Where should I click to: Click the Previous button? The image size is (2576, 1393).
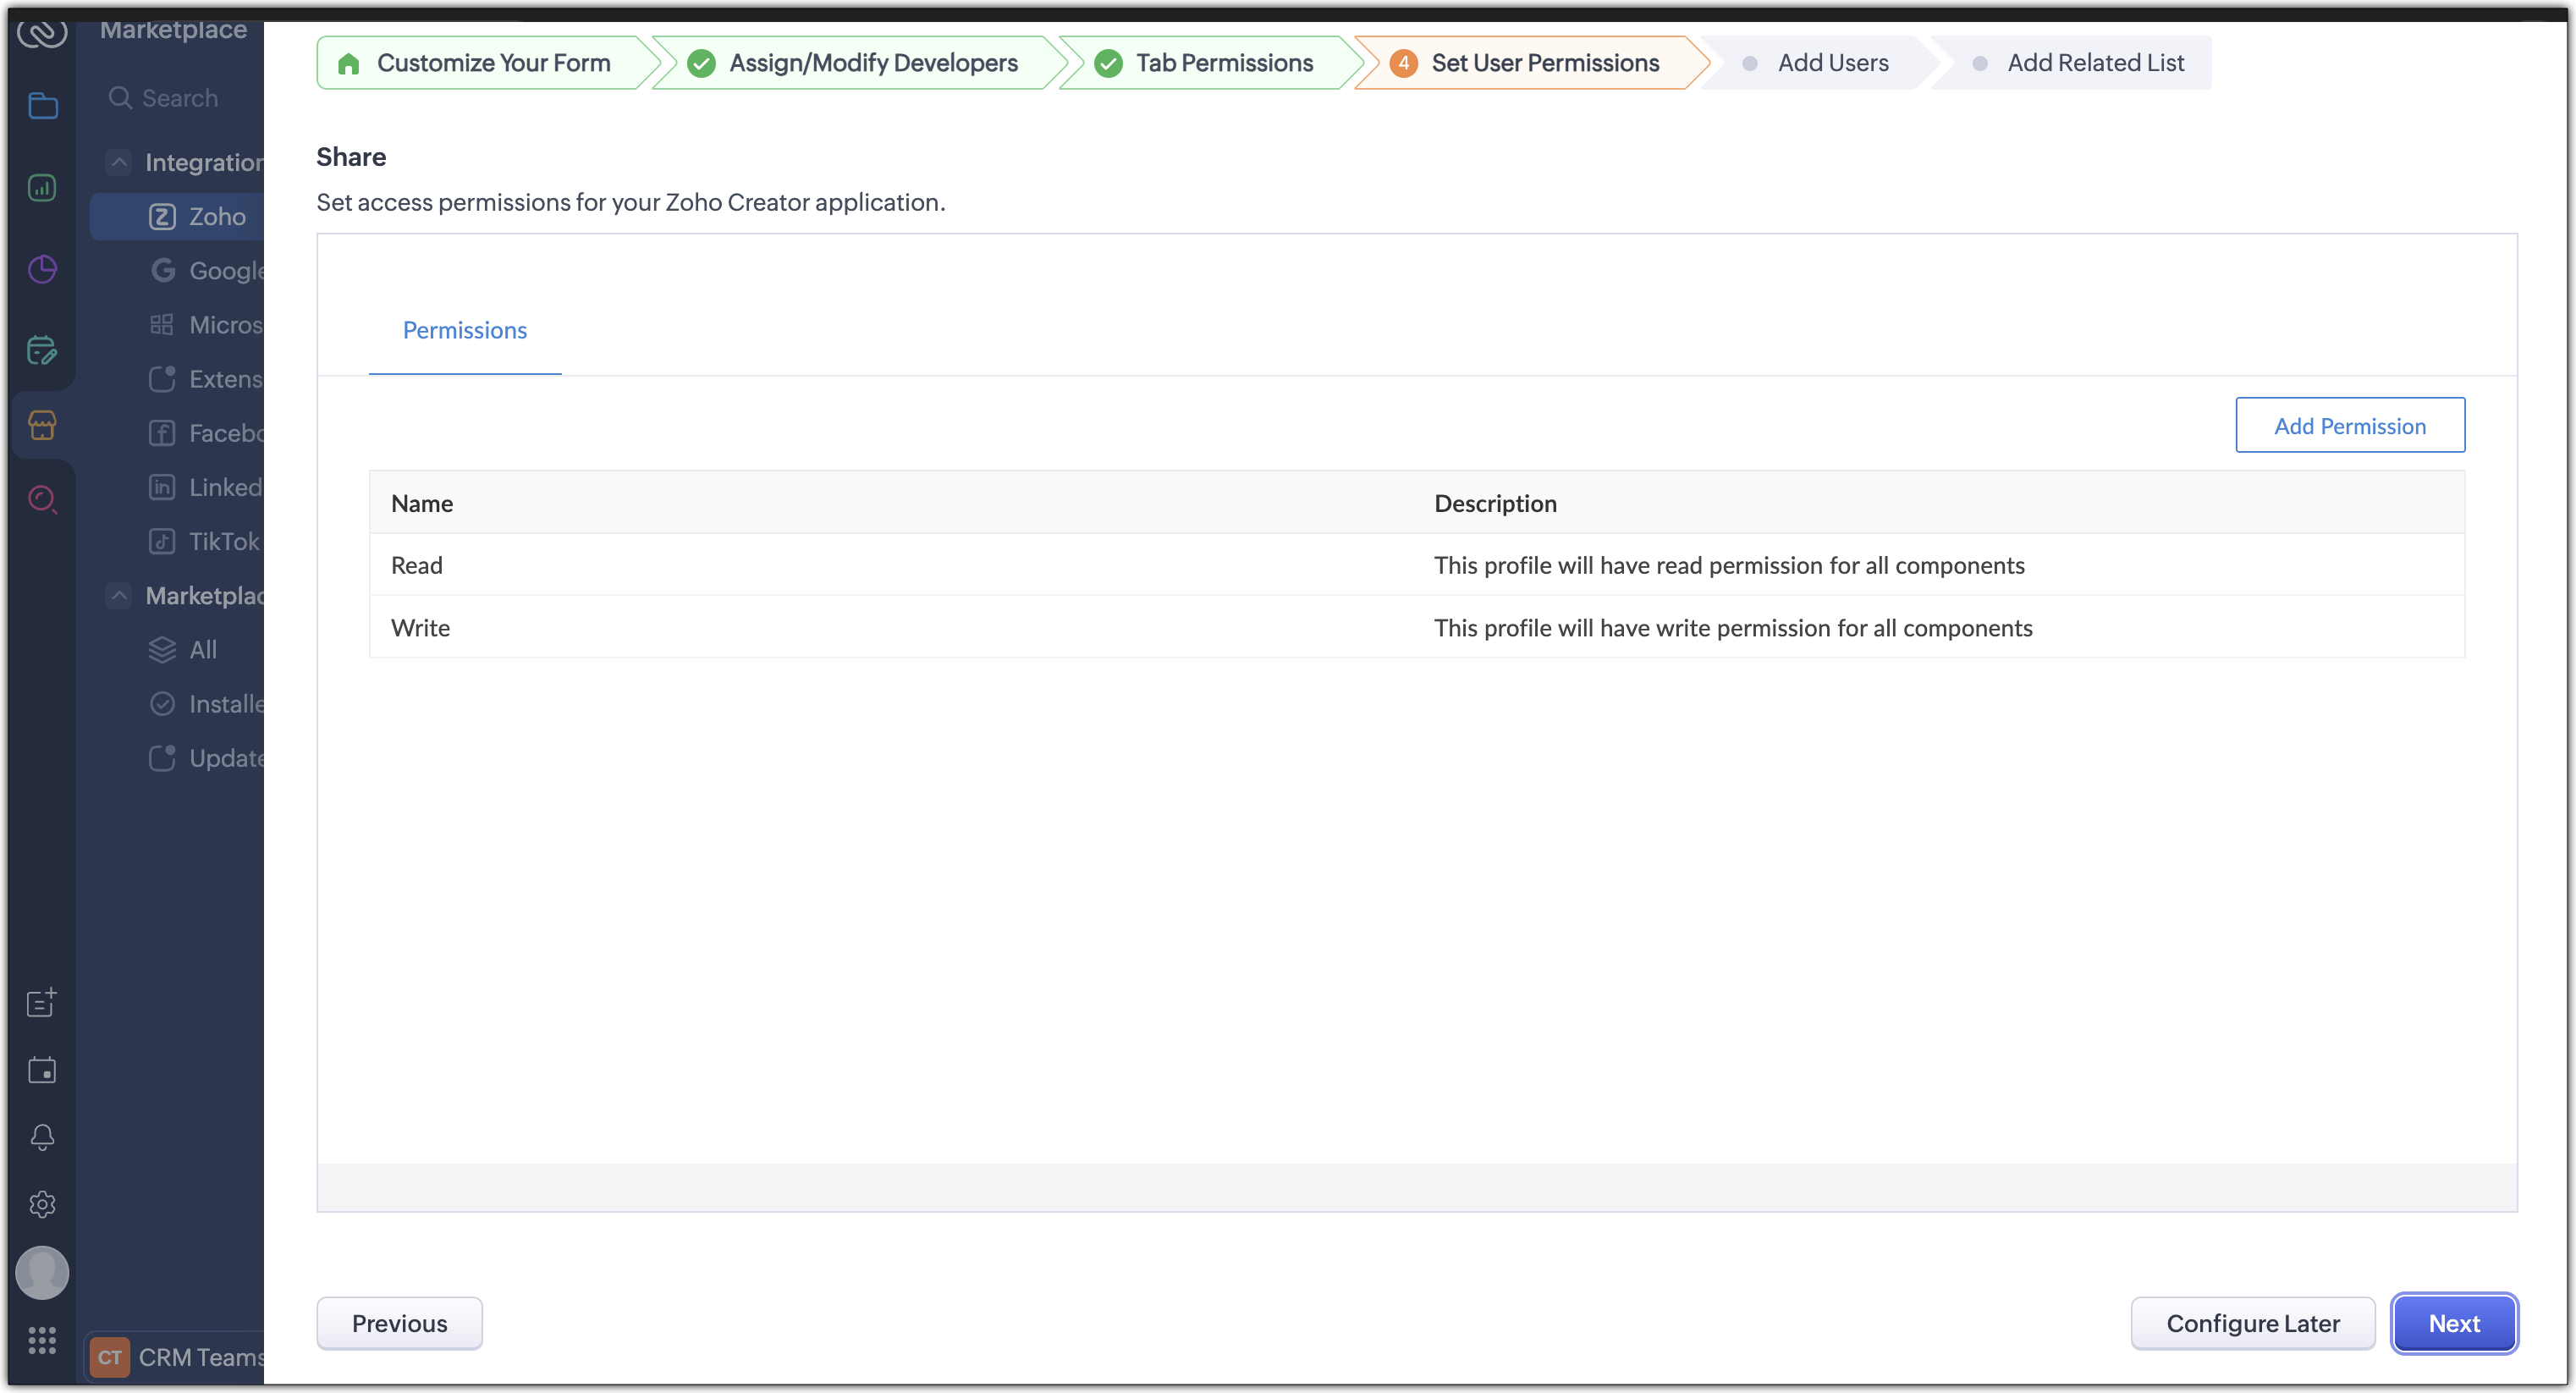[x=399, y=1323]
